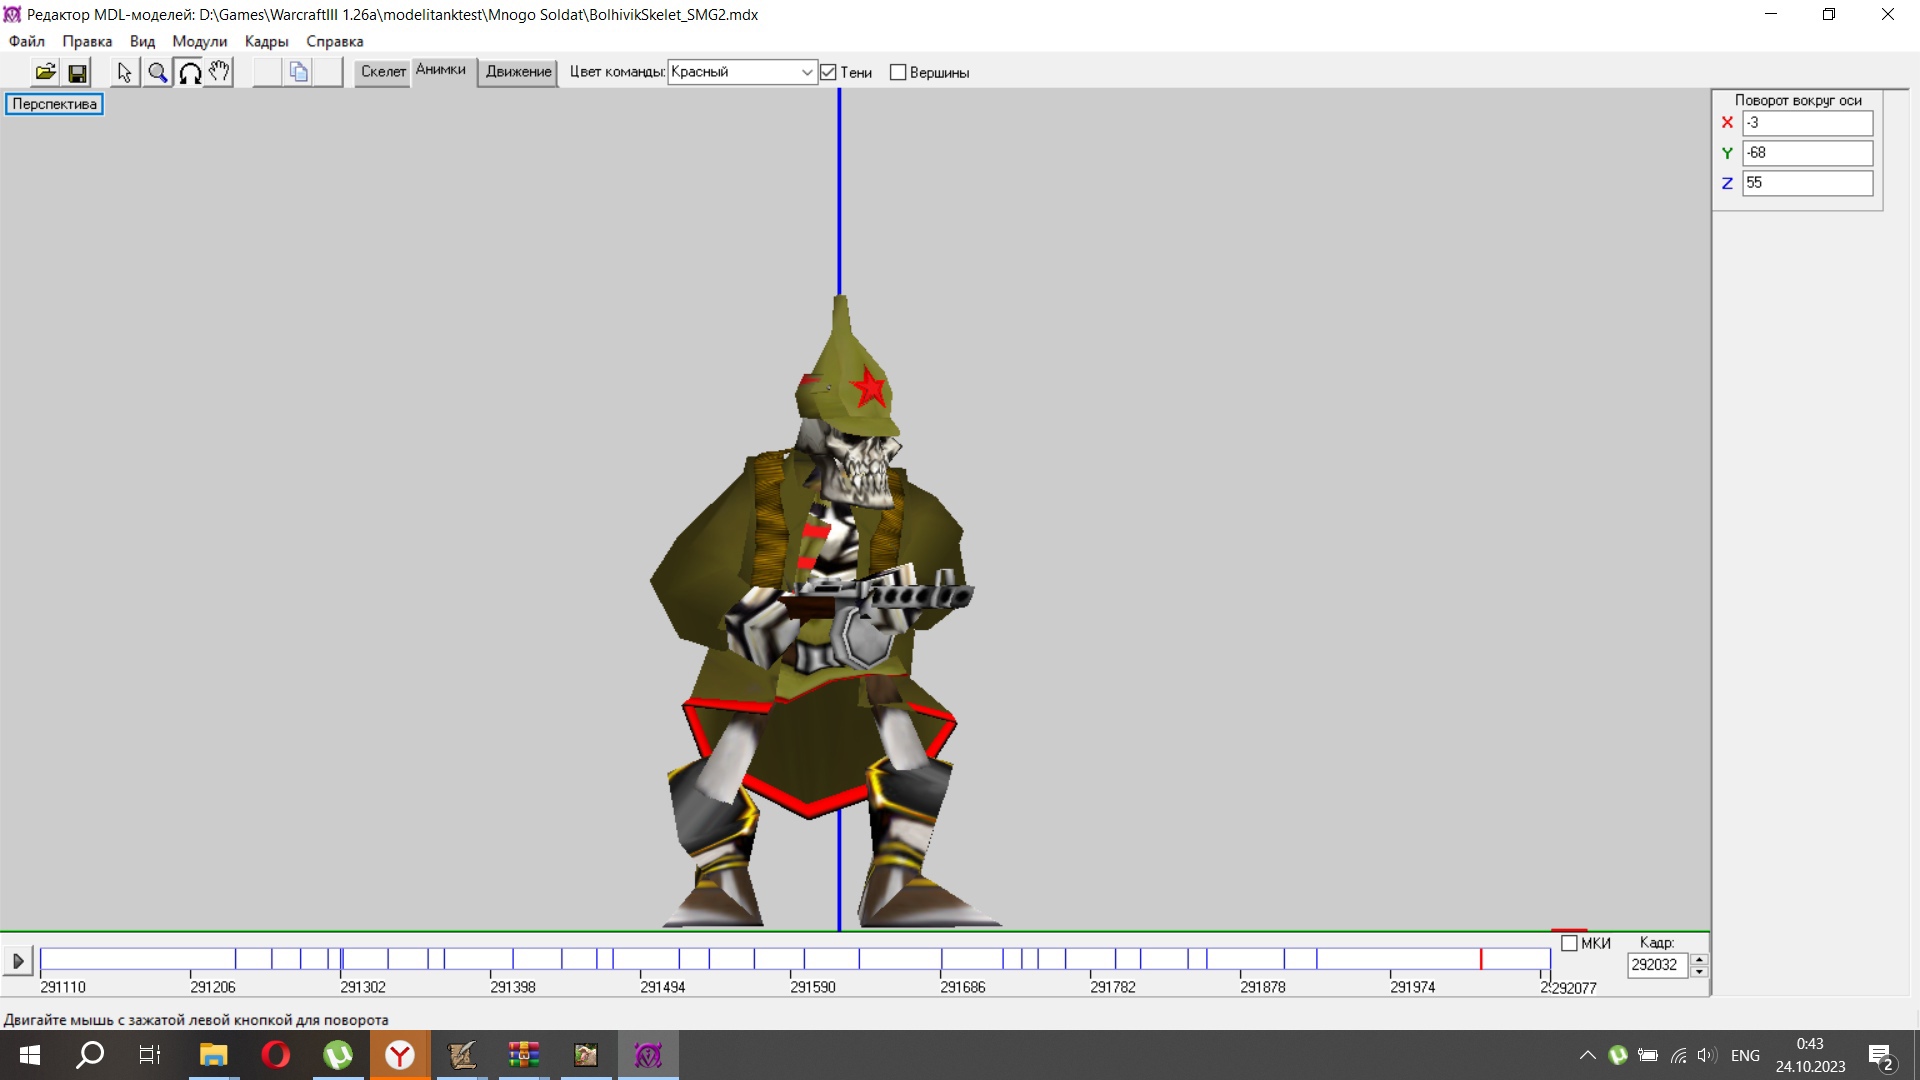The image size is (1920, 1080).
Task: Open the clock and date flyout
Action: (1810, 1055)
